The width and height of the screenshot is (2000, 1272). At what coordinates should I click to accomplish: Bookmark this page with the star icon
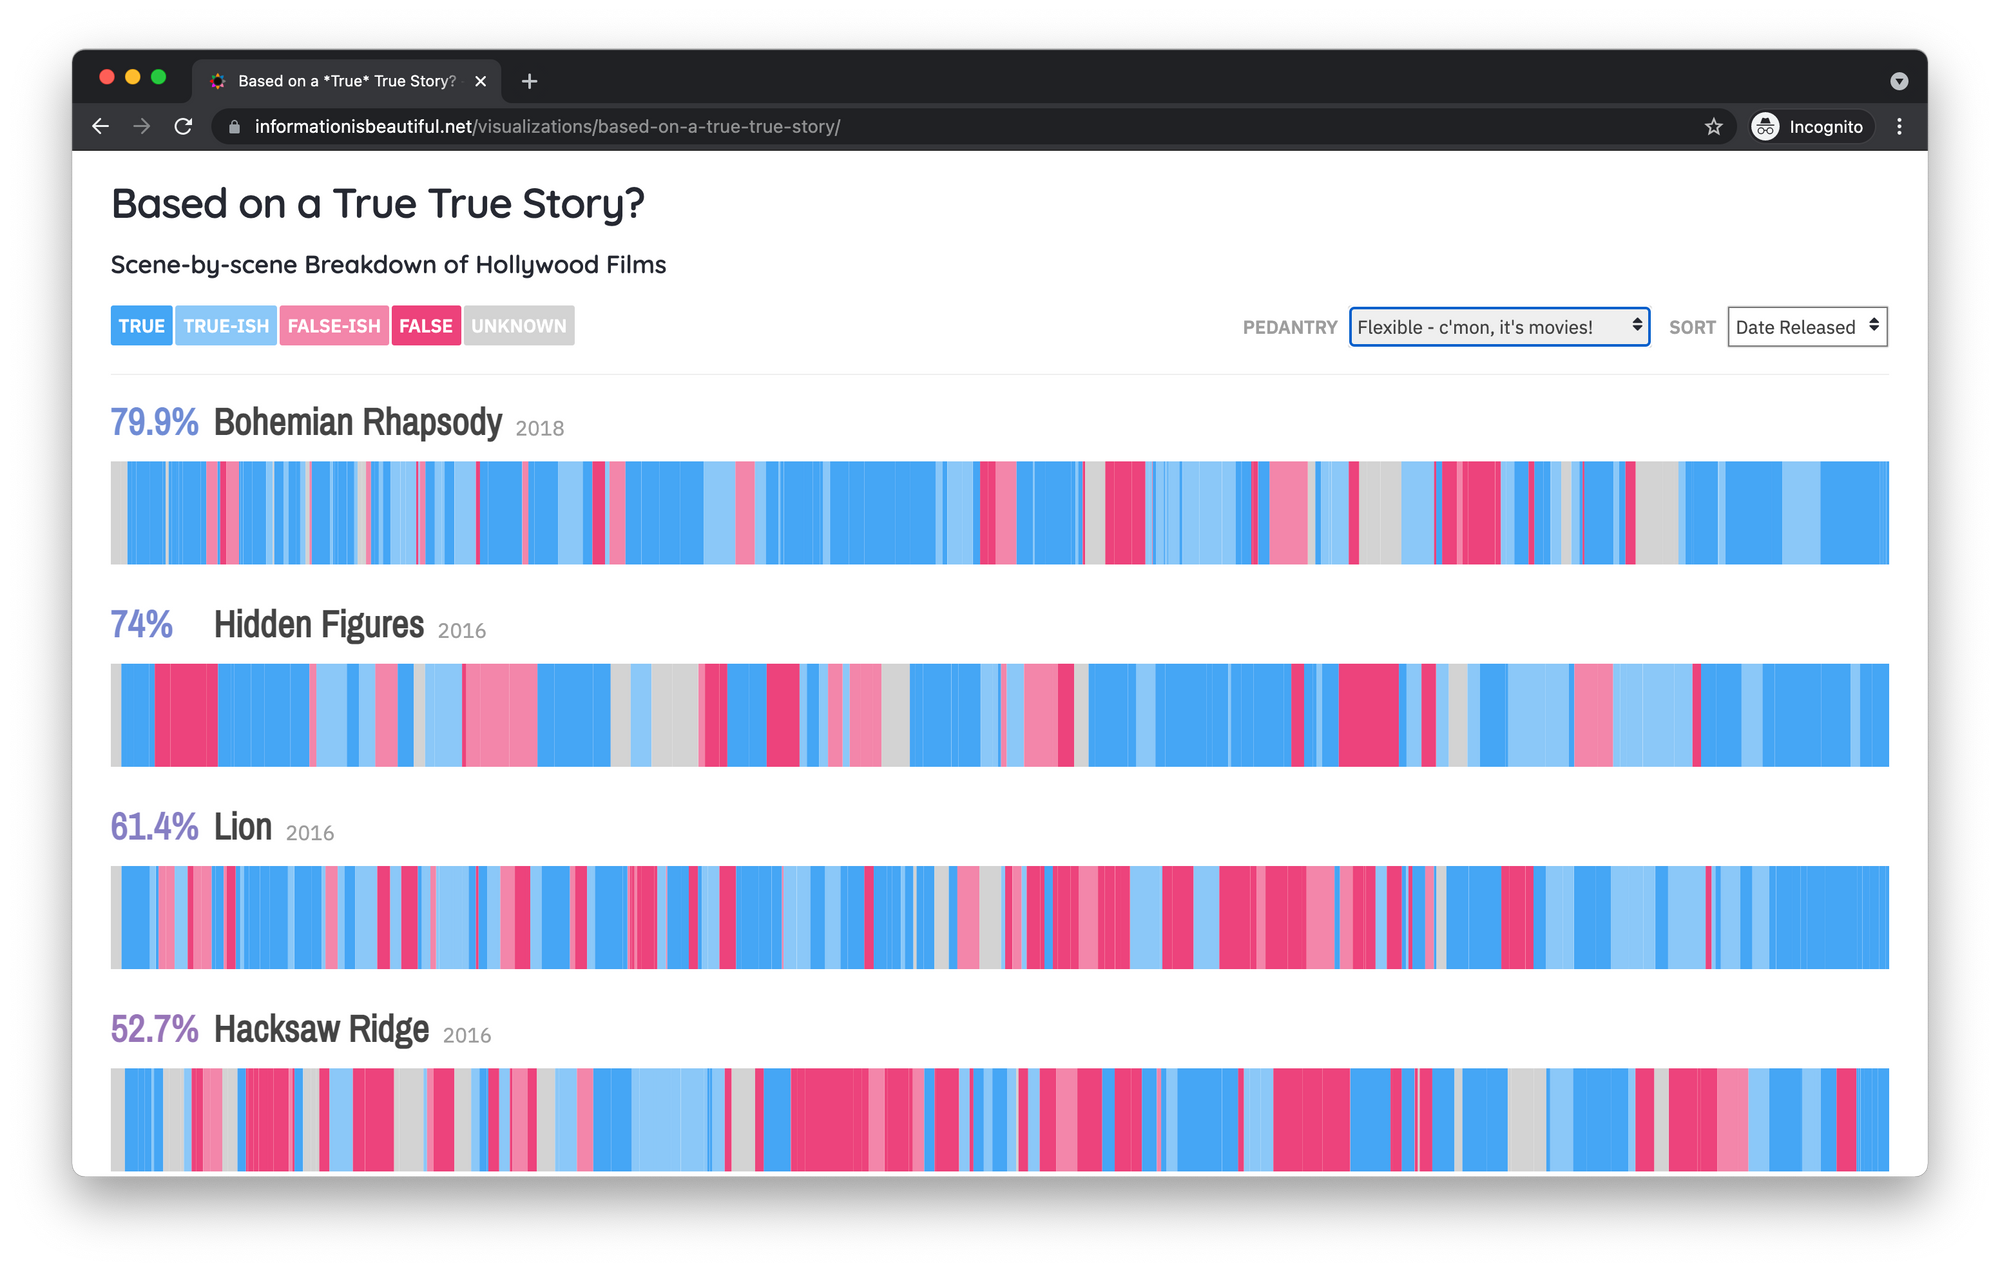point(1713,127)
